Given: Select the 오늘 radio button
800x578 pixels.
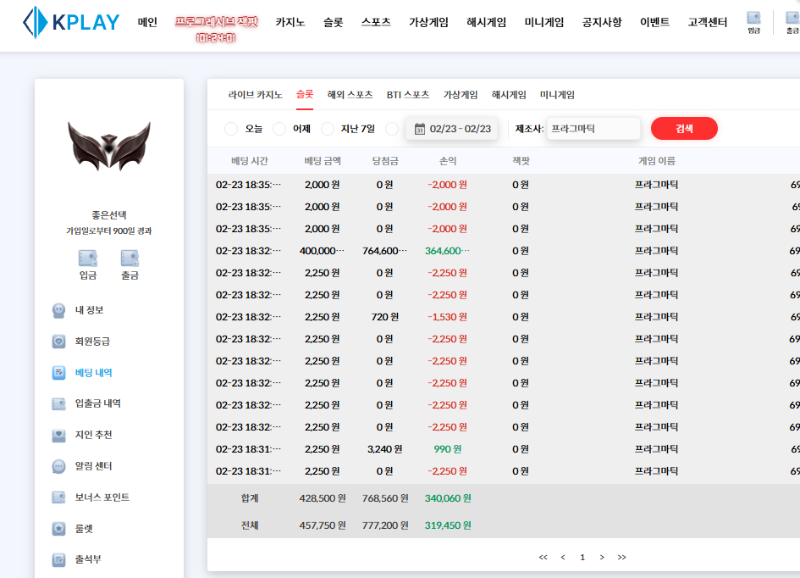Looking at the screenshot, I should click(x=231, y=129).
